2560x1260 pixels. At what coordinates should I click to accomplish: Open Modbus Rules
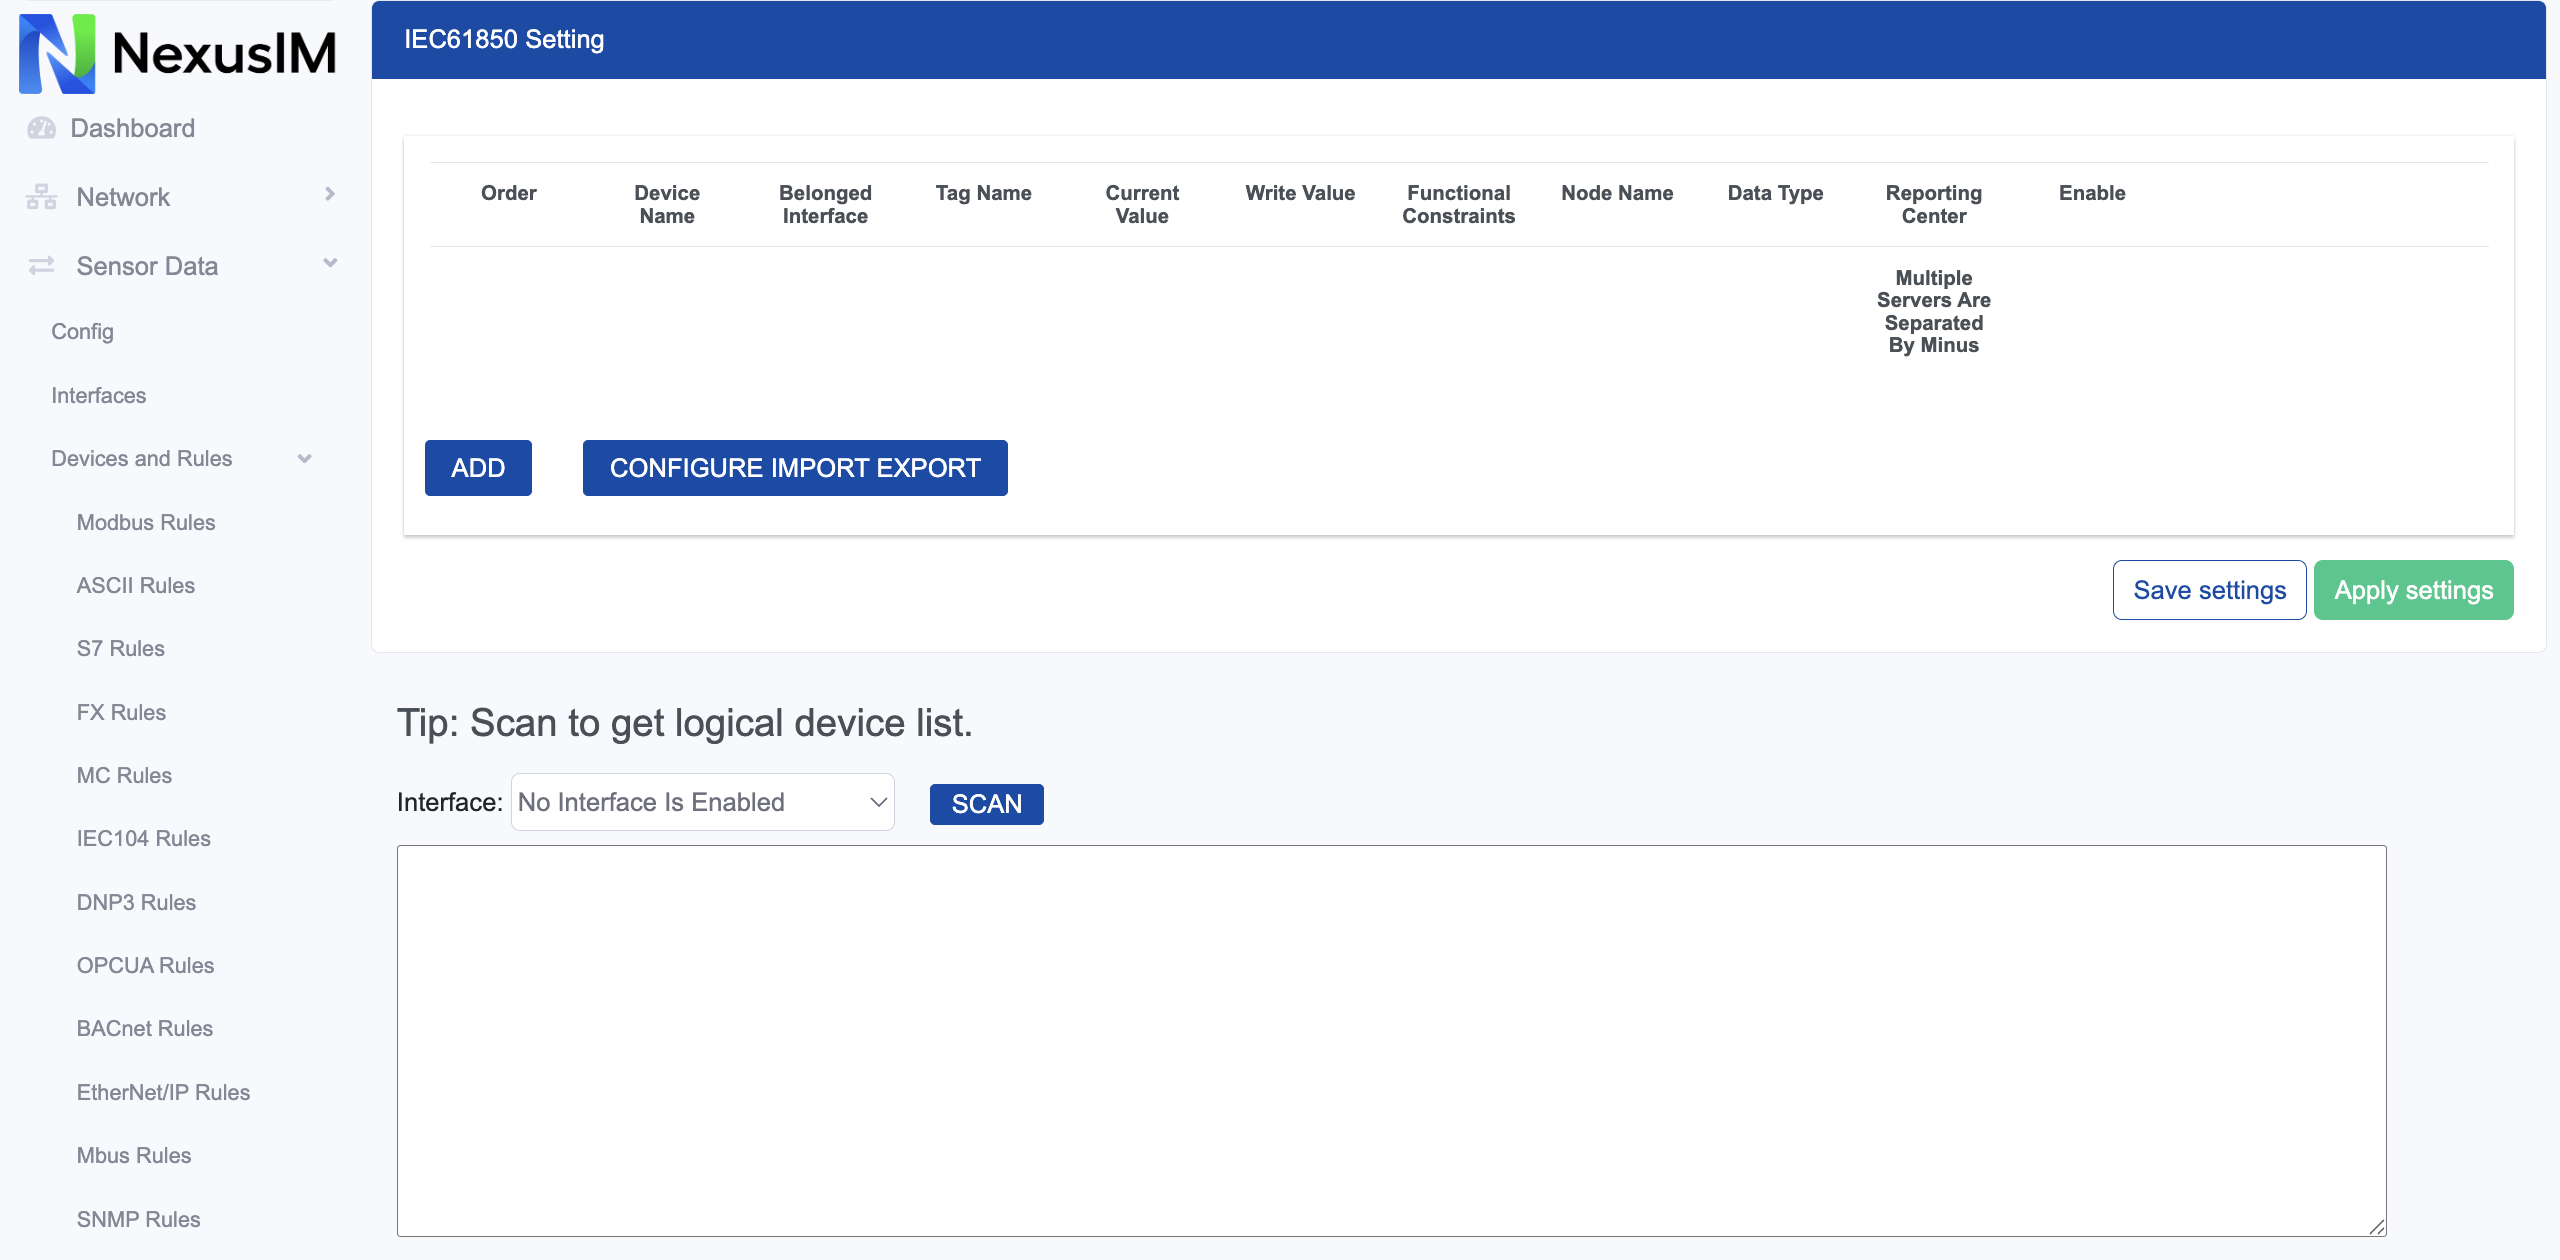(x=146, y=522)
